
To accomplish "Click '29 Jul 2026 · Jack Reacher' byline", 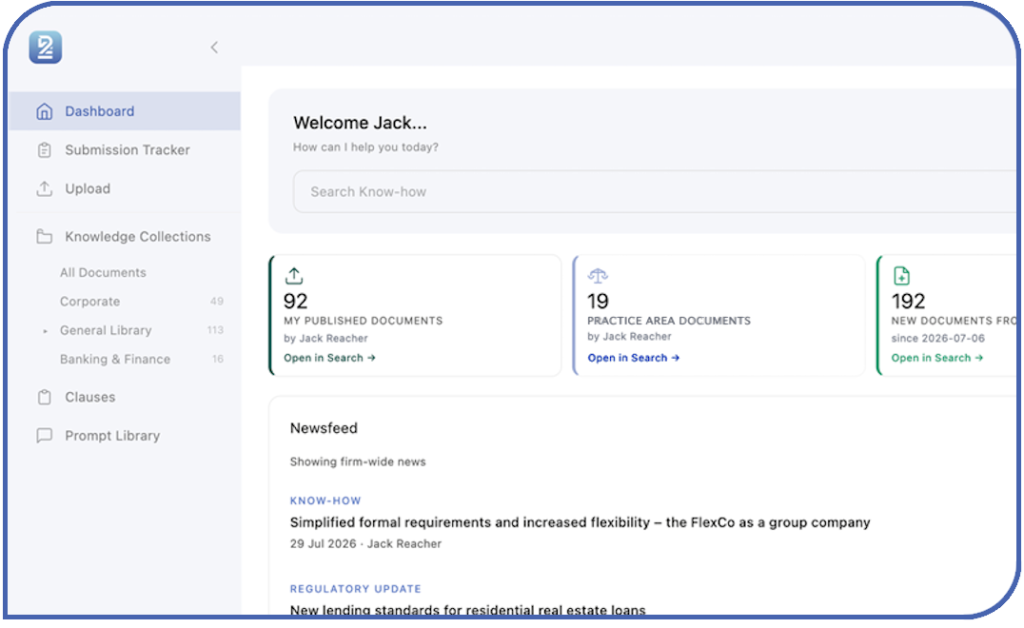I will 366,544.
